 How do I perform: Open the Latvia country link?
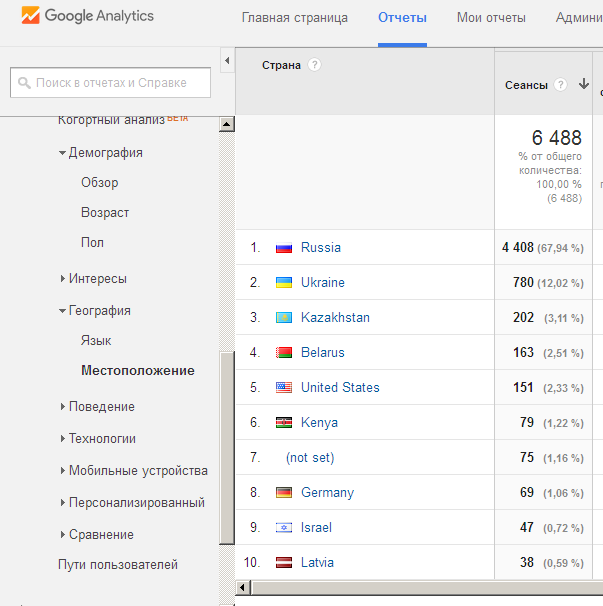(317, 562)
